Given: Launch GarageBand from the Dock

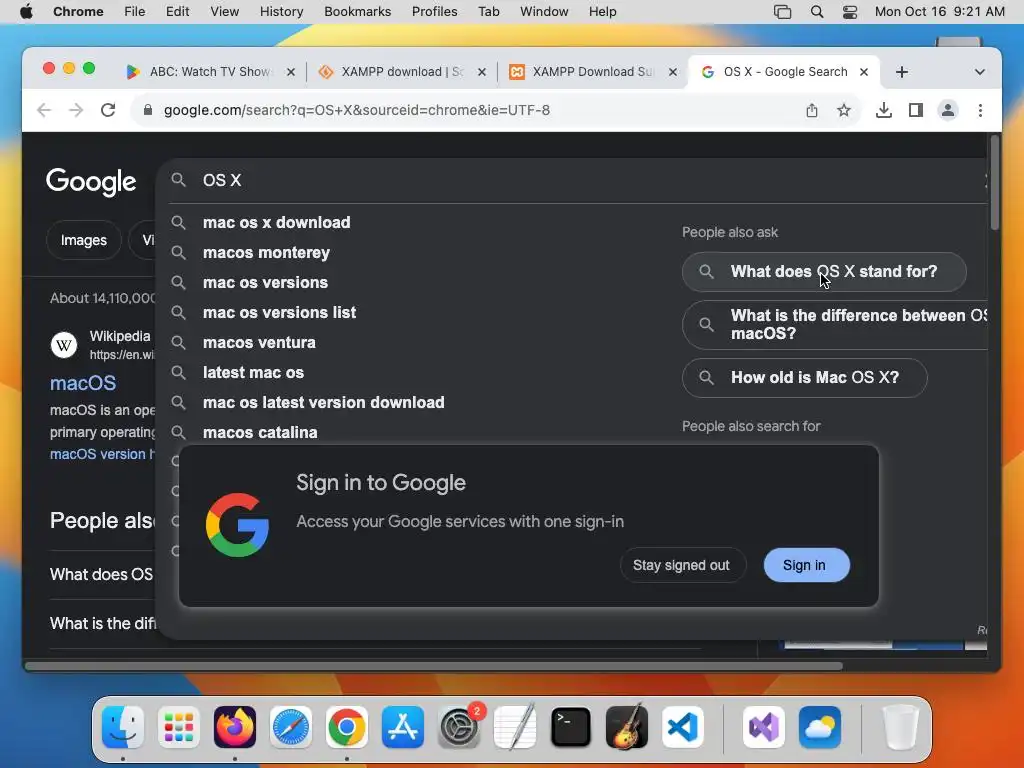Looking at the screenshot, I should coord(627,727).
